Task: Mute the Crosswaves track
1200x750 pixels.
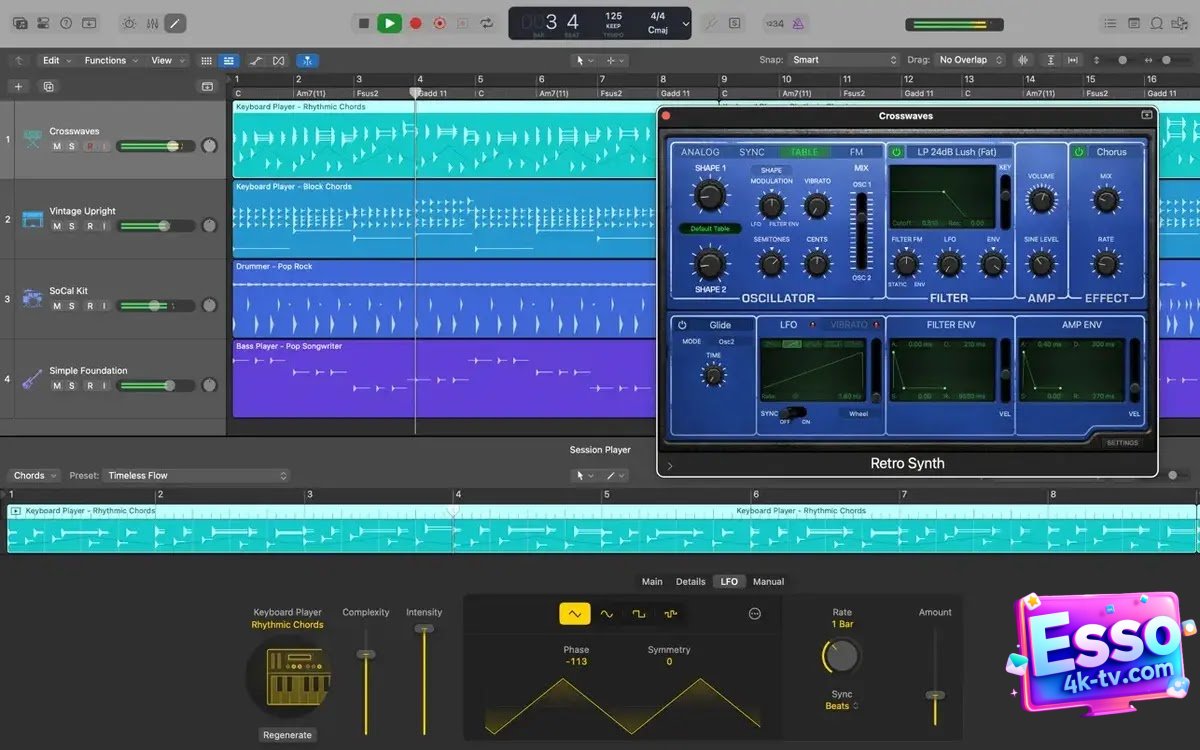Action: (57, 145)
